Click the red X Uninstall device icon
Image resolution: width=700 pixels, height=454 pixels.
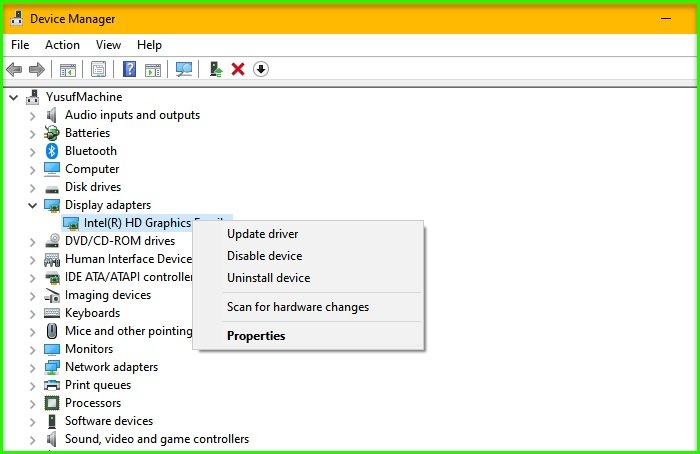(238, 69)
